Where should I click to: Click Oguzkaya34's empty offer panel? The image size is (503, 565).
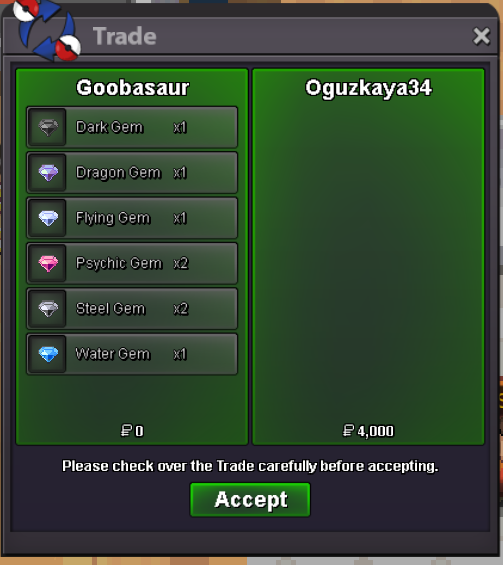(x=368, y=257)
